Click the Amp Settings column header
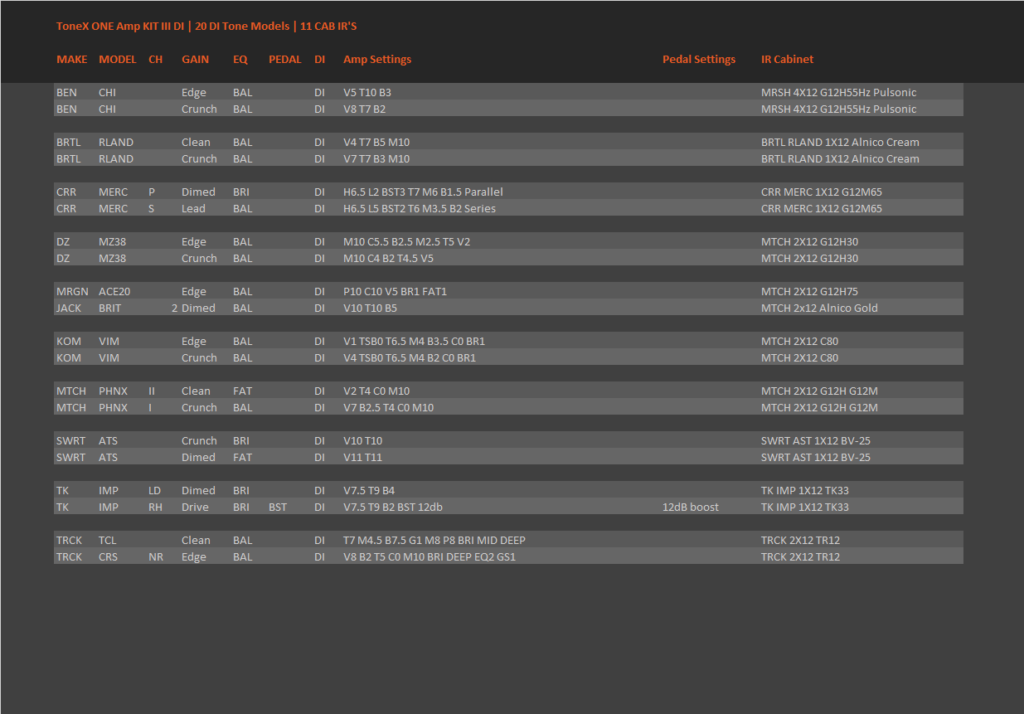Screen dimensions: 1024x714 [377, 59]
